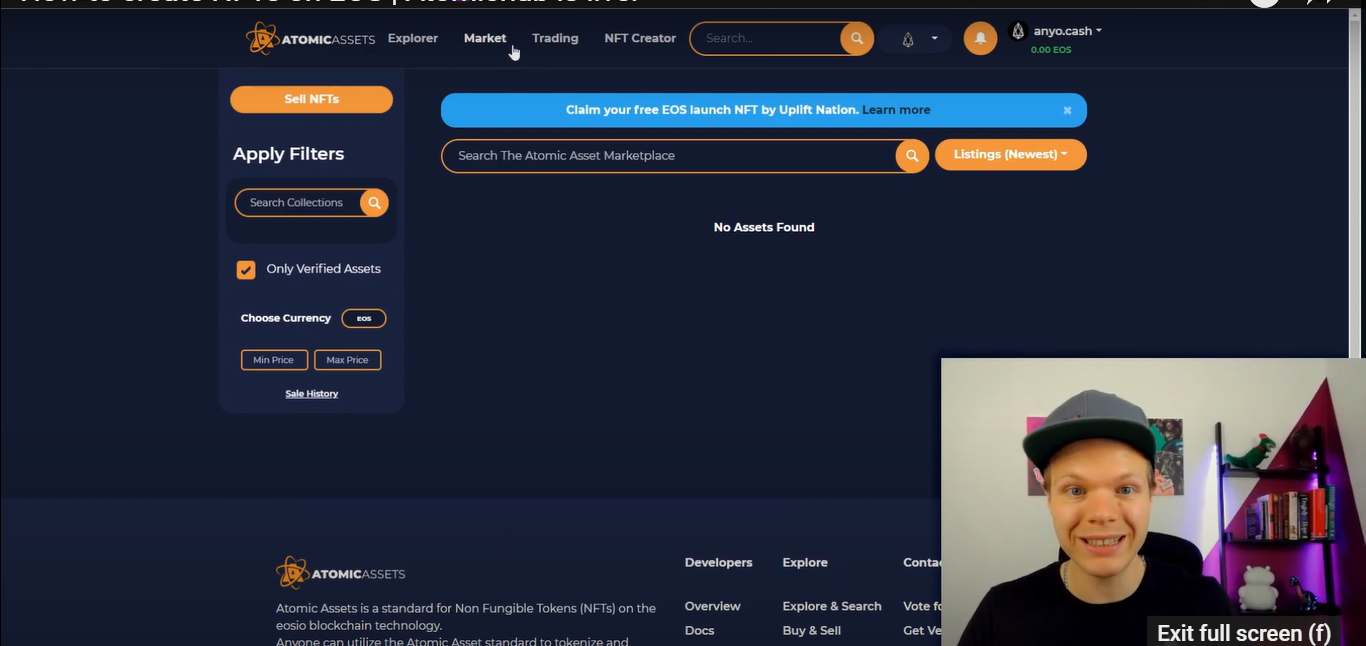Click the Atomic Assets footer logo
Screen dimensions: 1366x646
click(x=341, y=573)
